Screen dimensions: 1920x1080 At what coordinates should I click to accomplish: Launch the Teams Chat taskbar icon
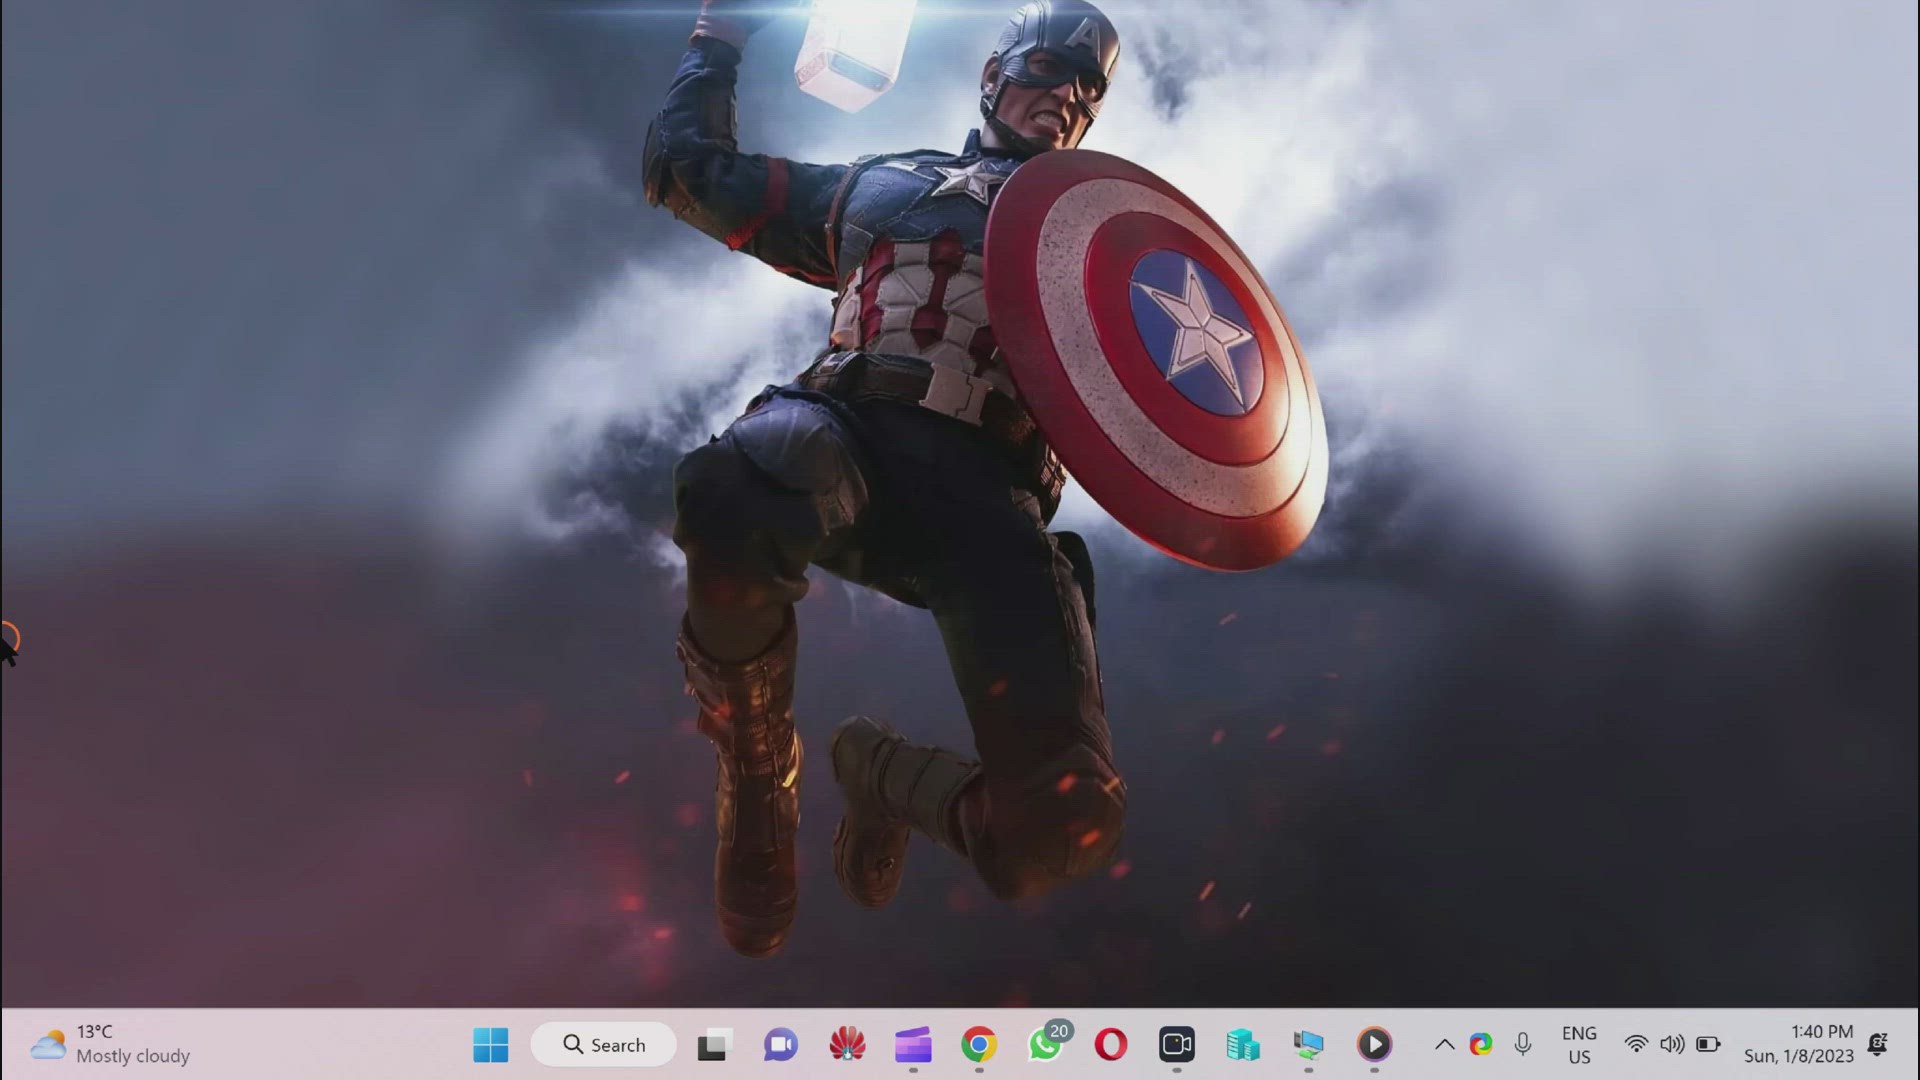(780, 1045)
